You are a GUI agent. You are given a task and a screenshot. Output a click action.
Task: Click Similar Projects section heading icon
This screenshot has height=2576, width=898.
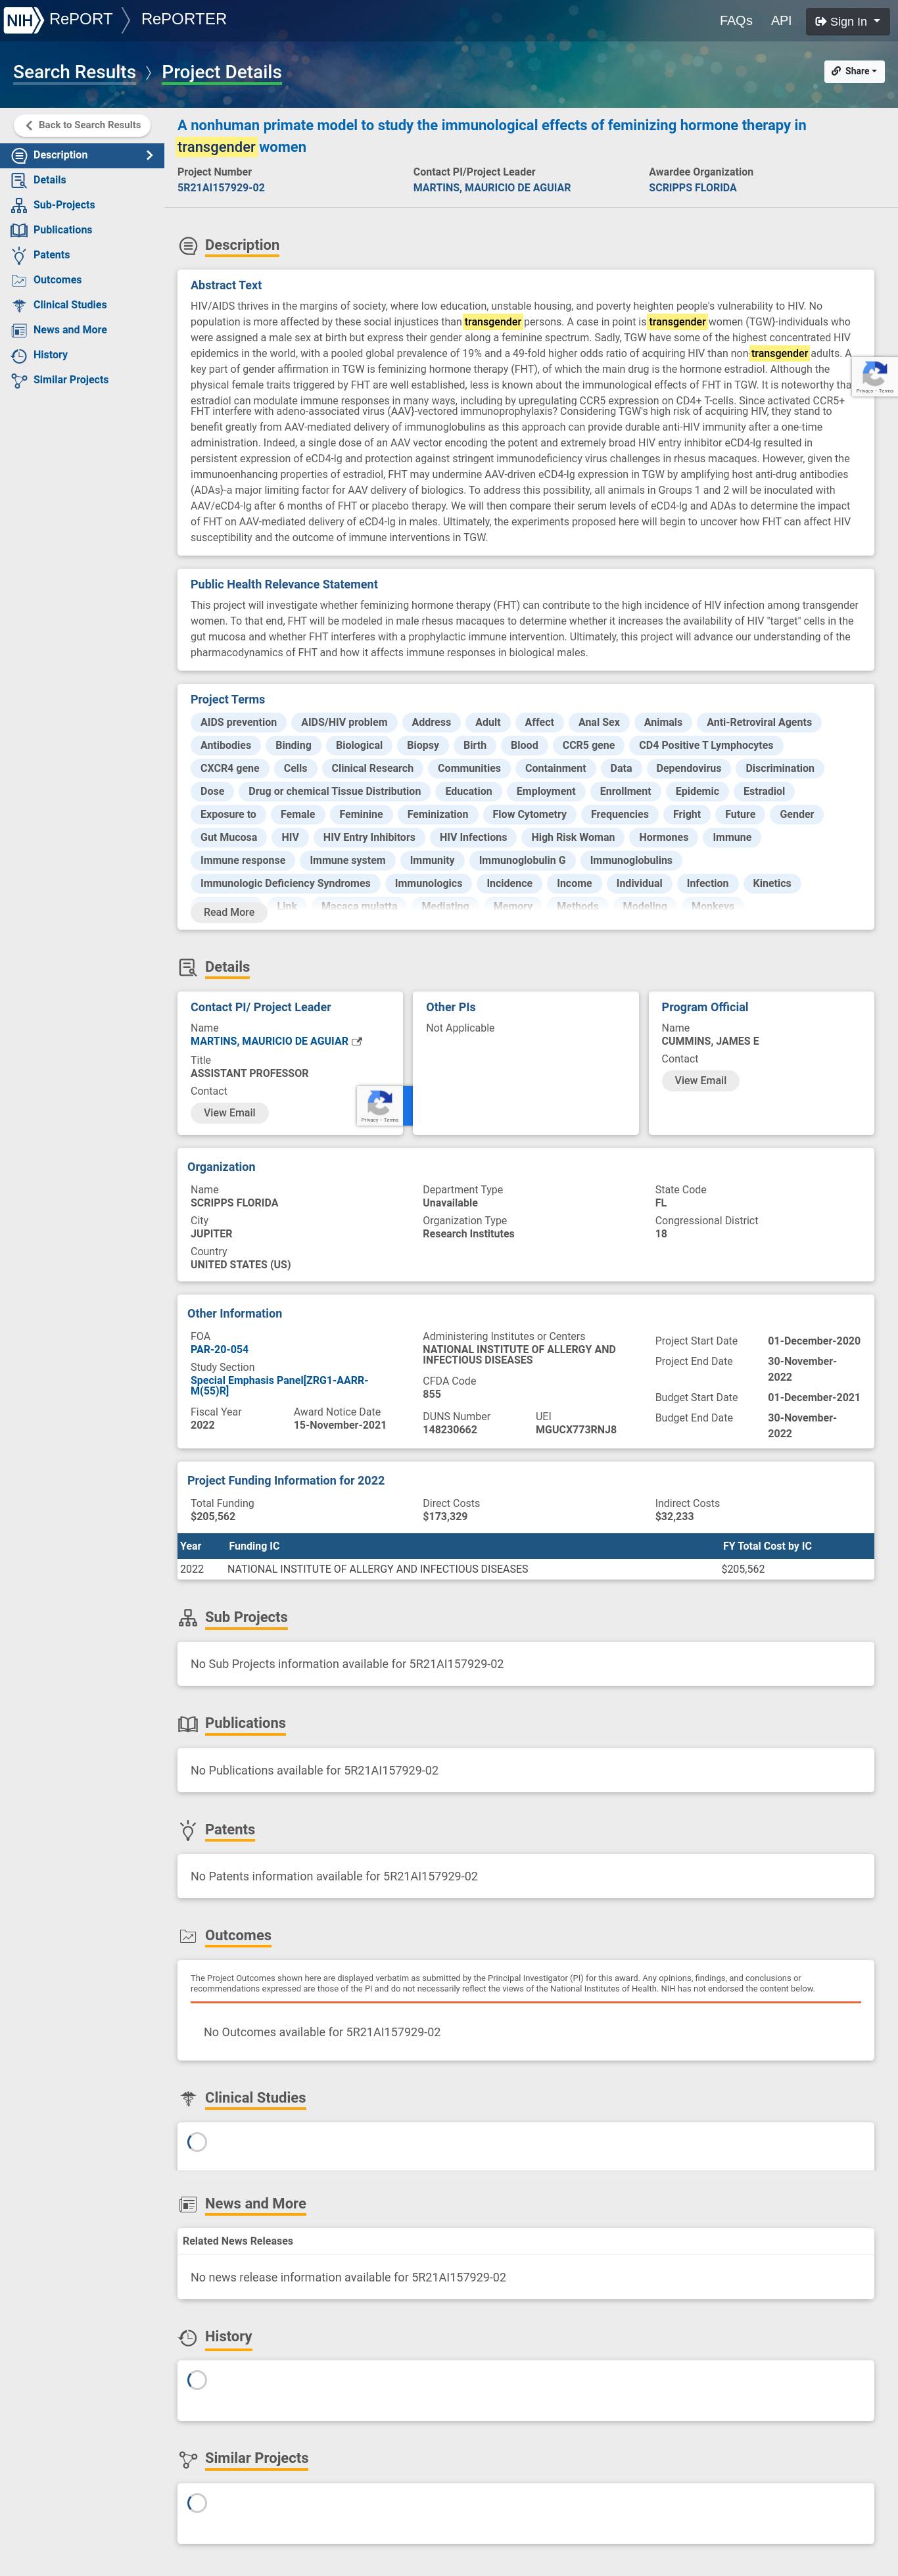click(188, 2459)
